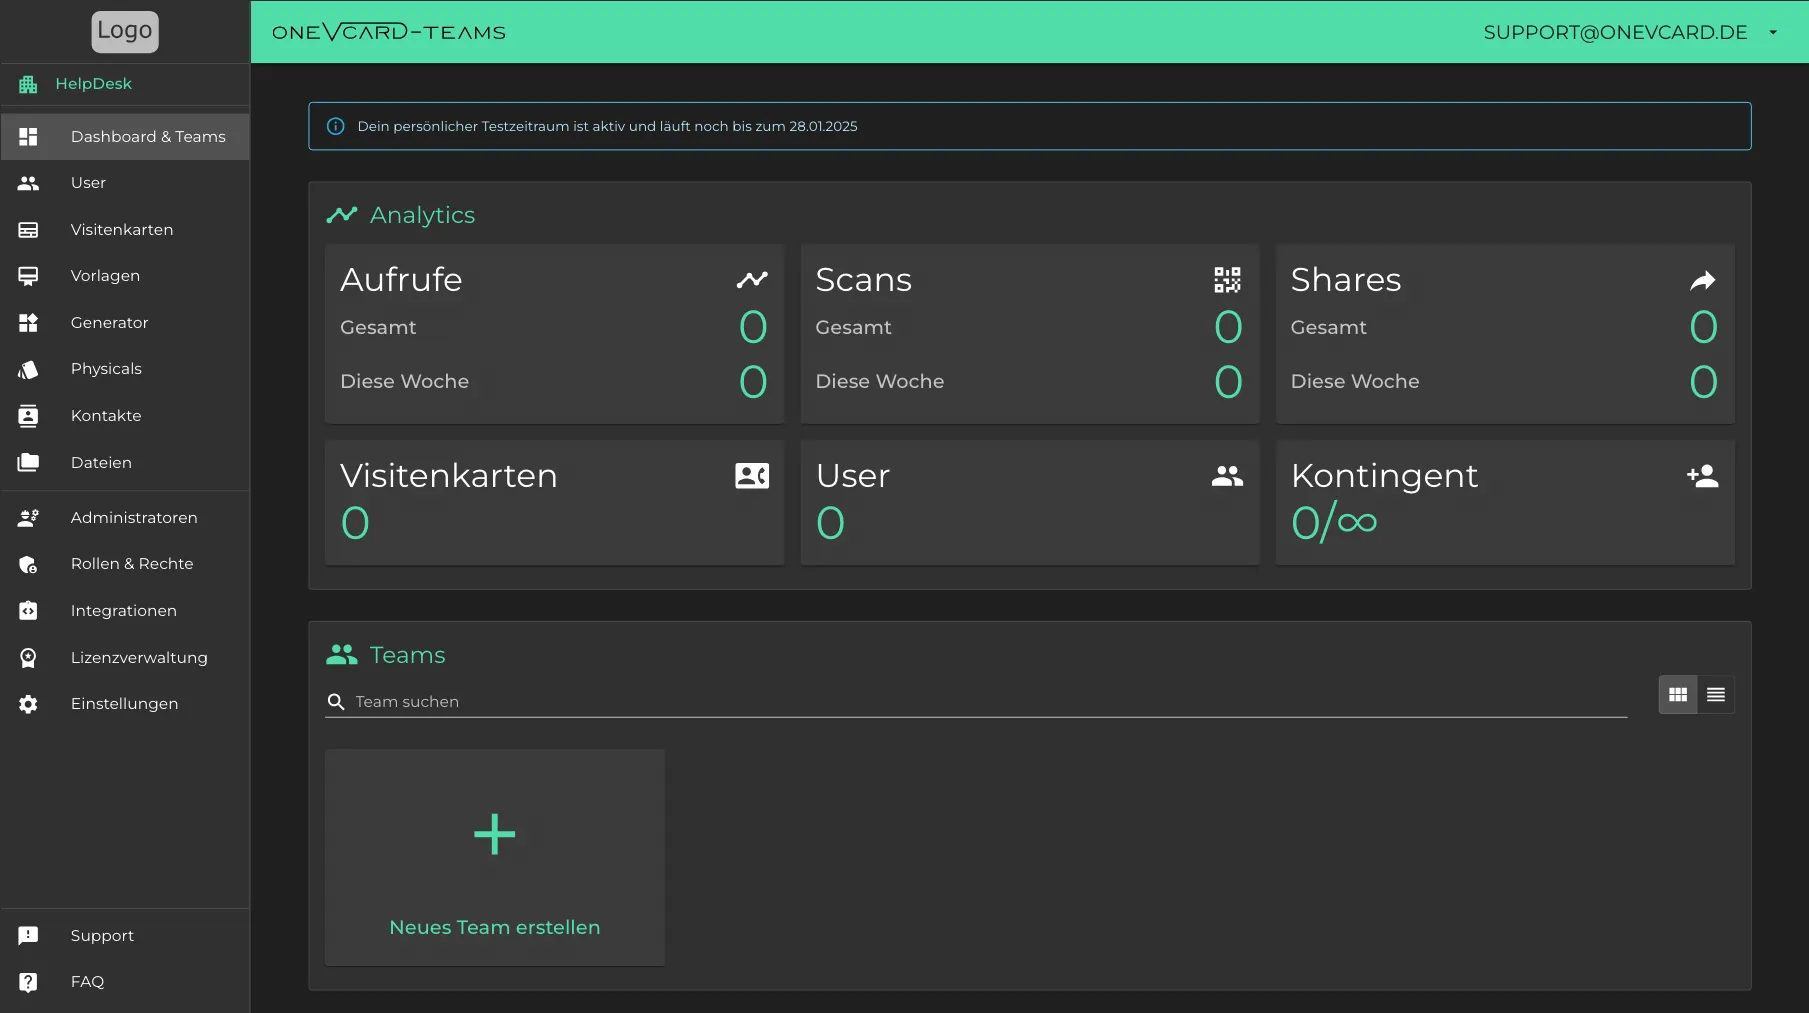
Task: Open Generator menu entry
Action: (x=125, y=322)
